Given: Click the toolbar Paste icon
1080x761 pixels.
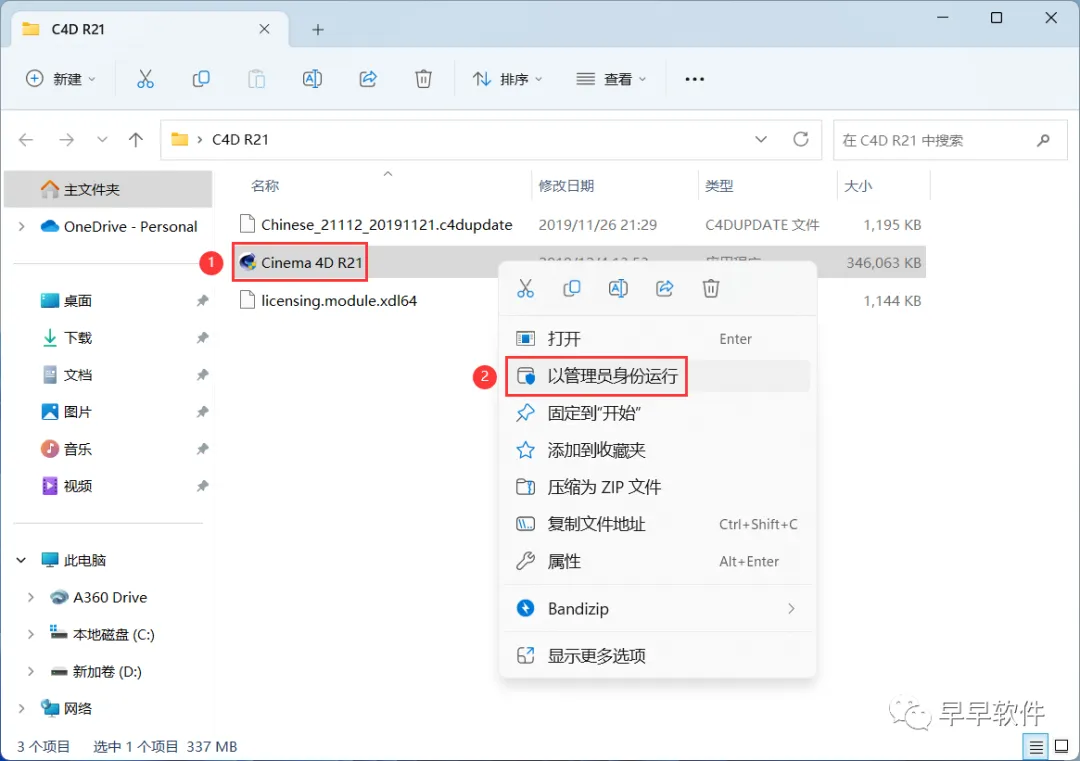Looking at the screenshot, I should (256, 79).
